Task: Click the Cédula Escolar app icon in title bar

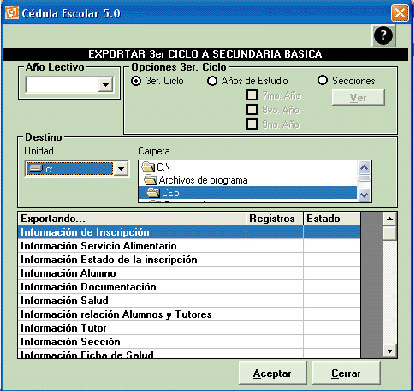Action: pos(11,13)
